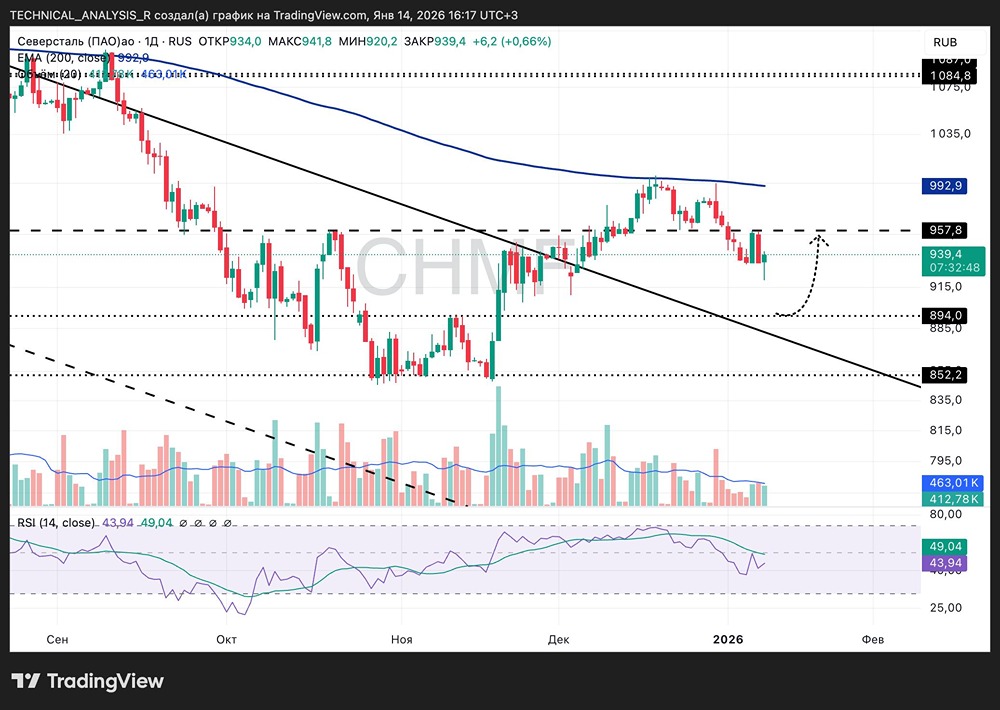
Task: Click the ОТКР 934,0 open value
Action: 230,41
